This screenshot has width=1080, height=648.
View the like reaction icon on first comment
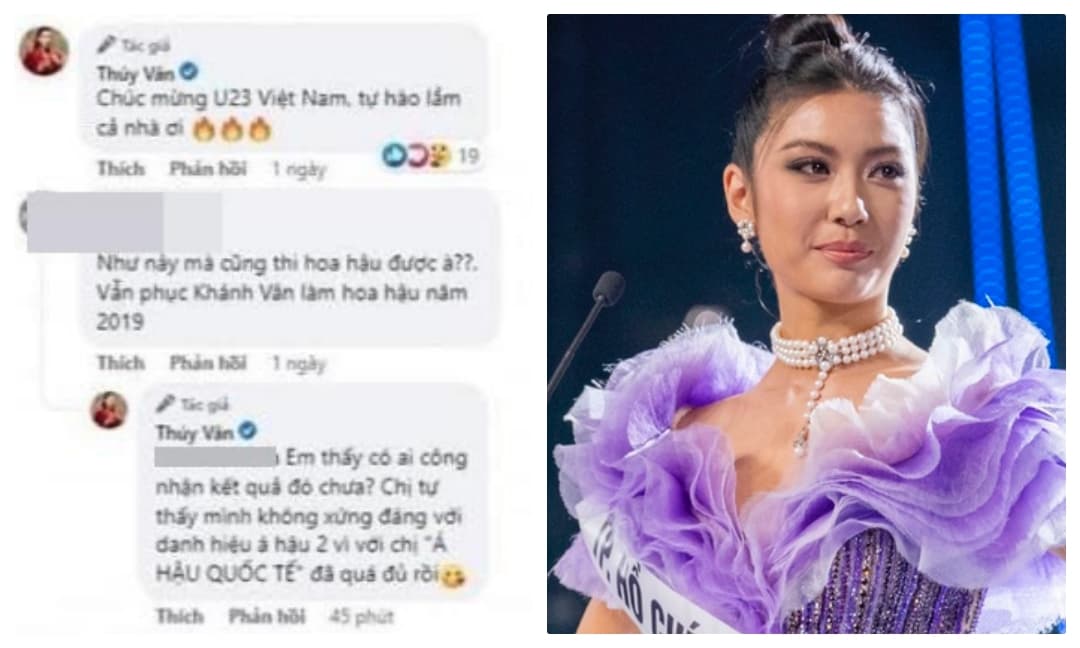coord(394,156)
